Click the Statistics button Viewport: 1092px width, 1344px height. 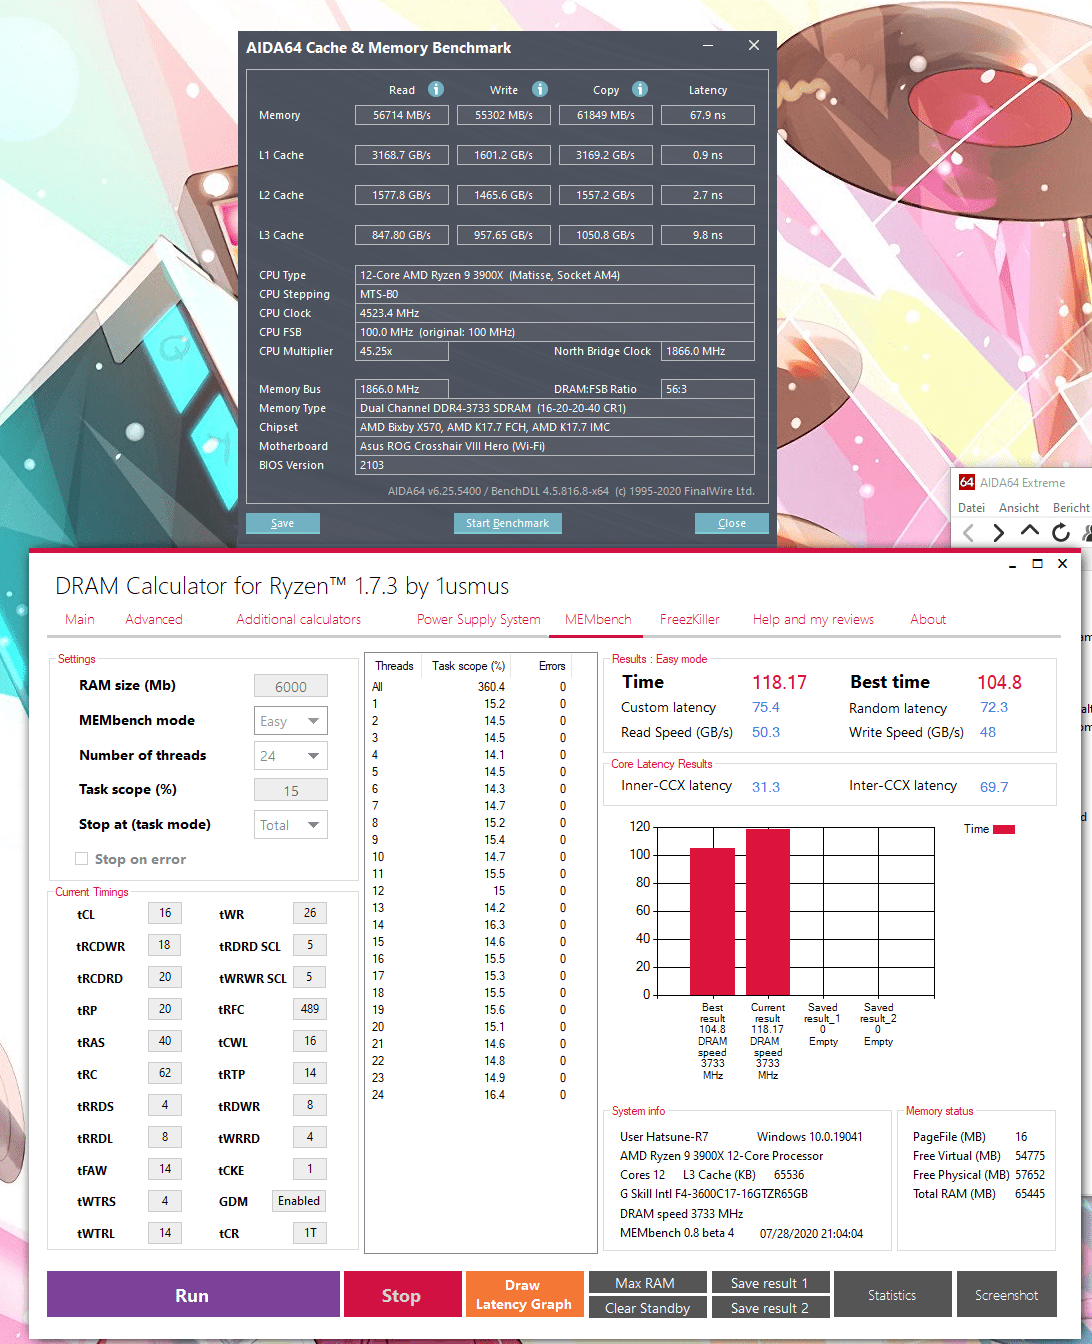pyautogui.click(x=892, y=1295)
